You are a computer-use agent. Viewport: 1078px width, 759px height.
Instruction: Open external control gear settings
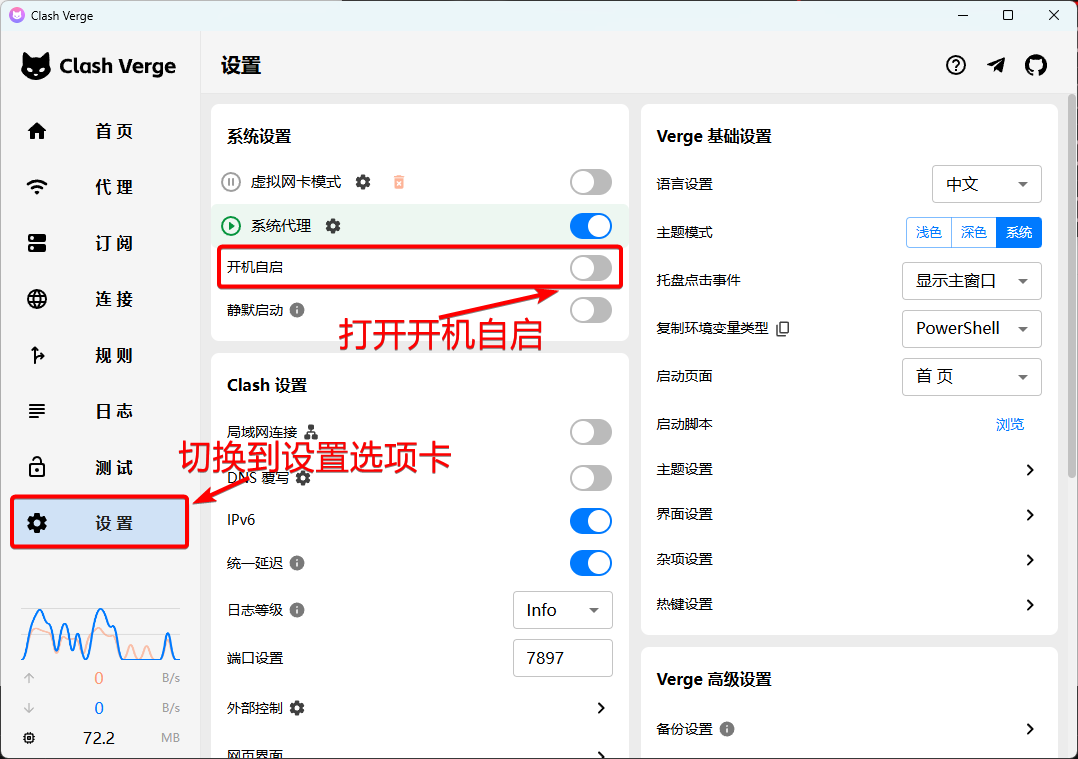click(297, 708)
